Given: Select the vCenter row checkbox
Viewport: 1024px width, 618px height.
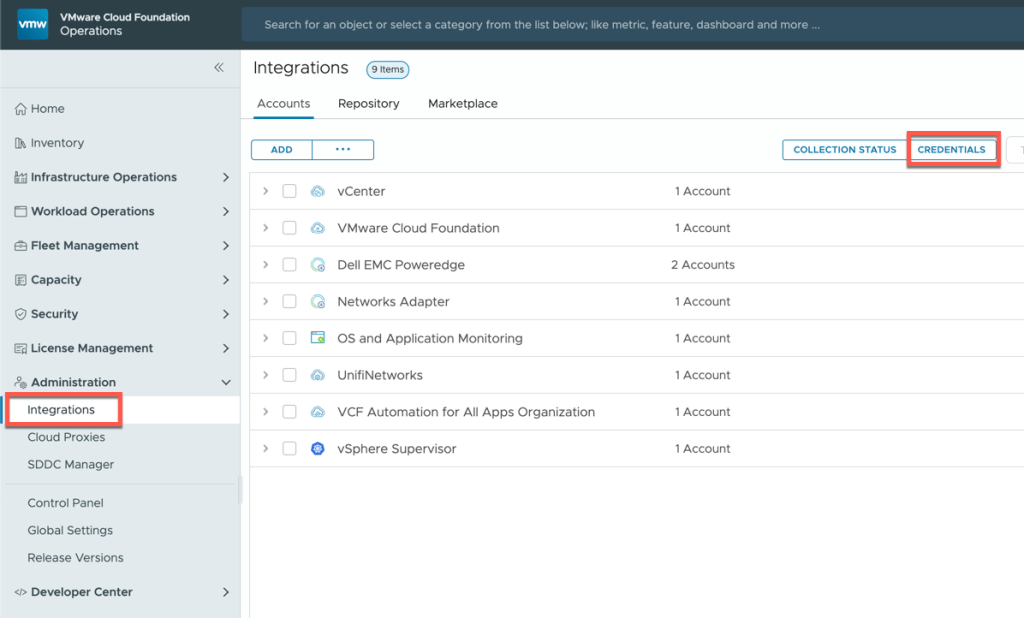Looking at the screenshot, I should (289, 191).
